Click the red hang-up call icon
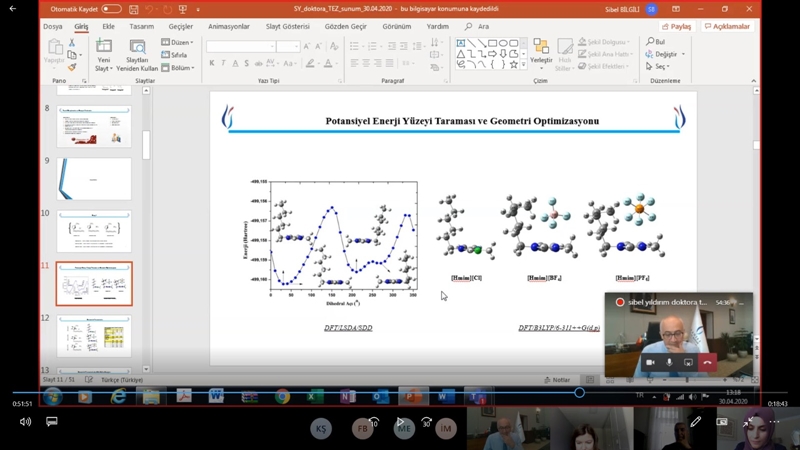The height and width of the screenshot is (450, 800). click(x=707, y=362)
